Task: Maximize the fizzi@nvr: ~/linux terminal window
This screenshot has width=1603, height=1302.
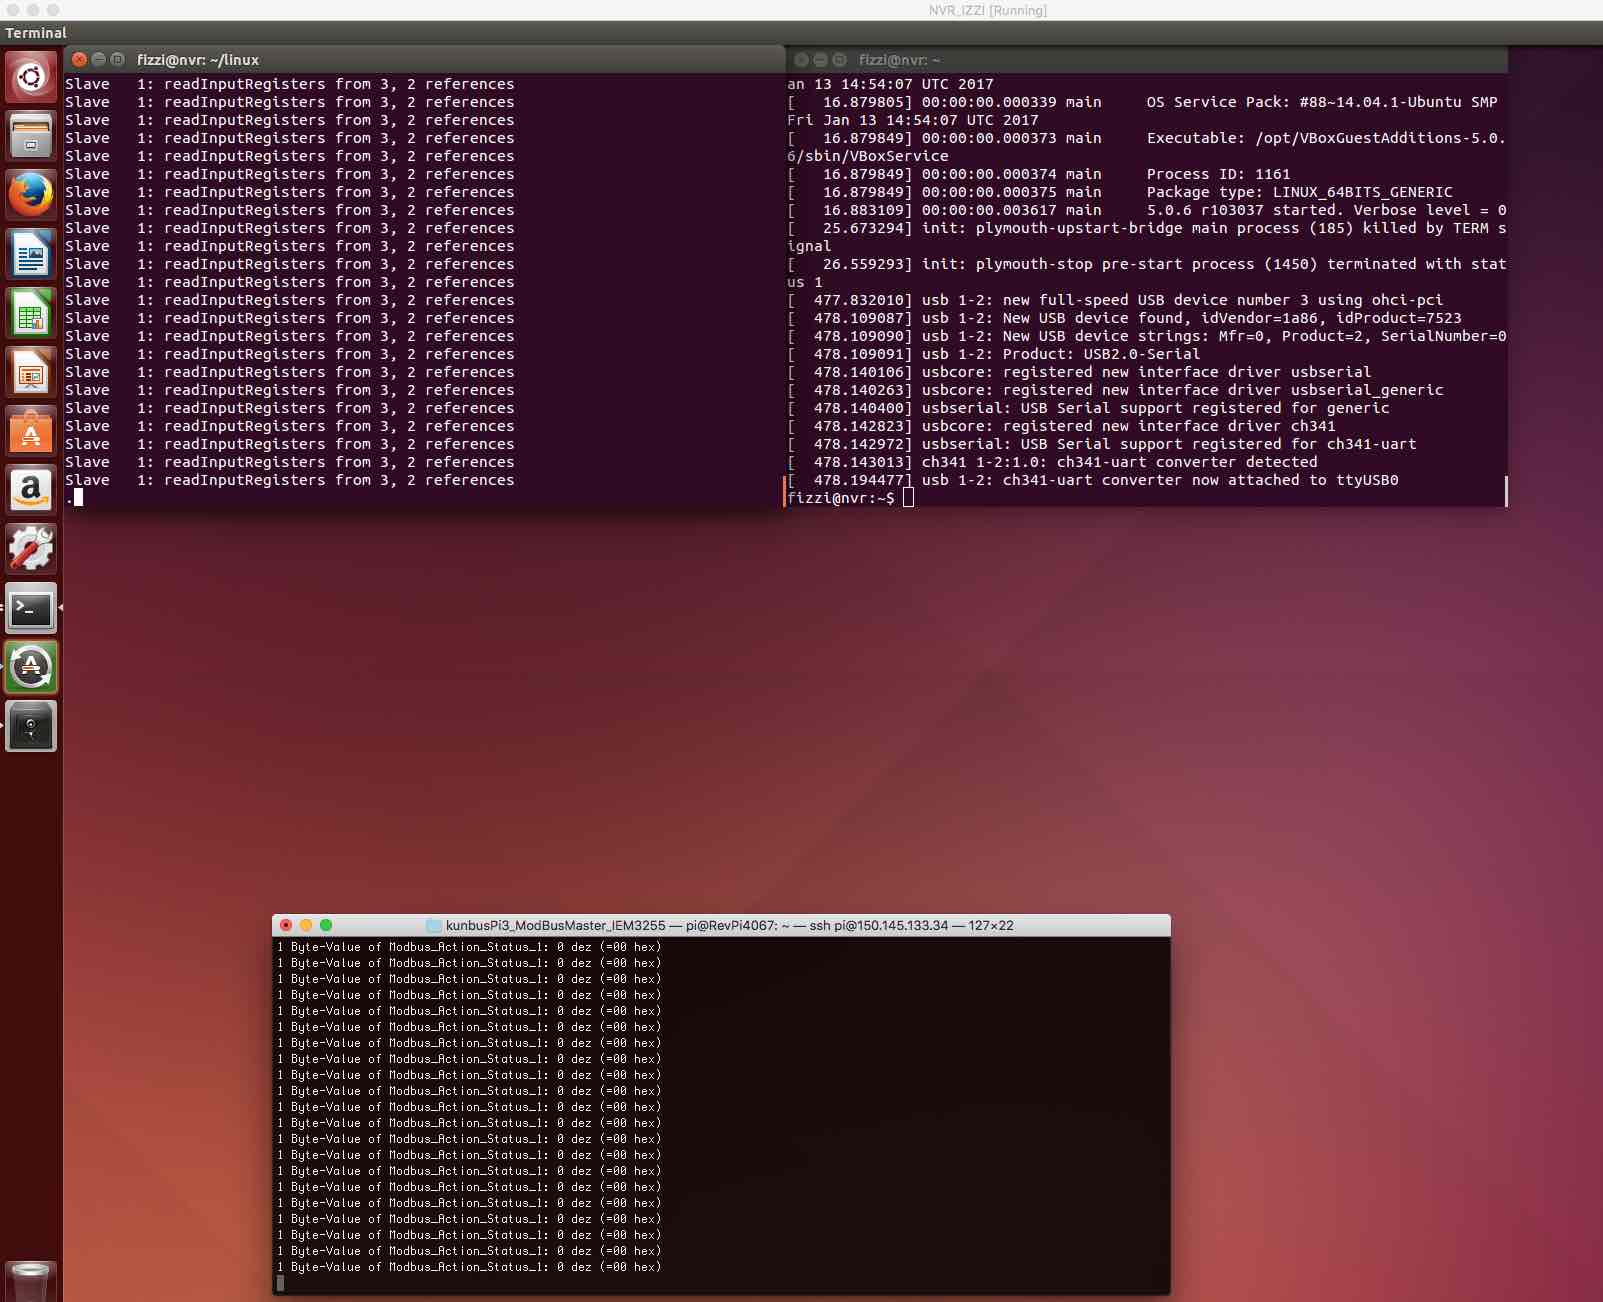Action: pyautogui.click(x=118, y=59)
